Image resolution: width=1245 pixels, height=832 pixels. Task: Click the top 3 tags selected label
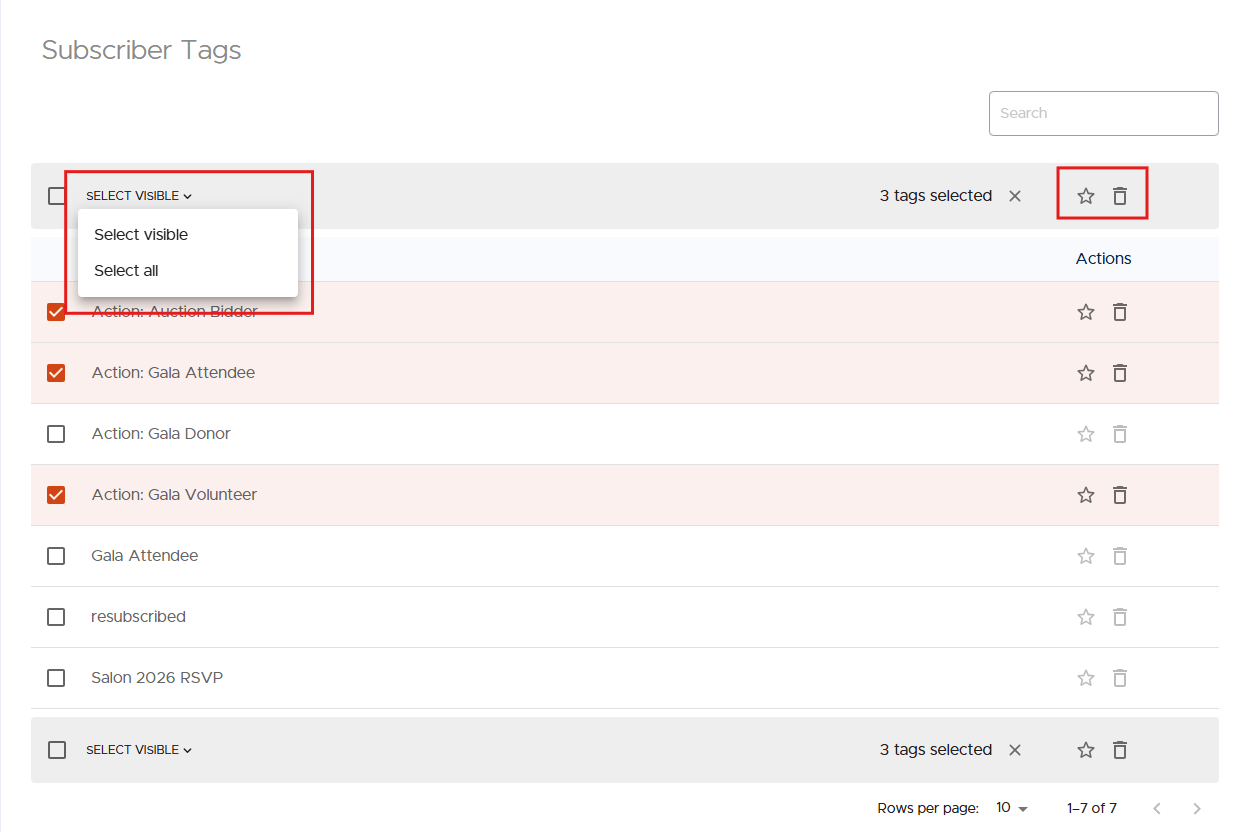(936, 196)
